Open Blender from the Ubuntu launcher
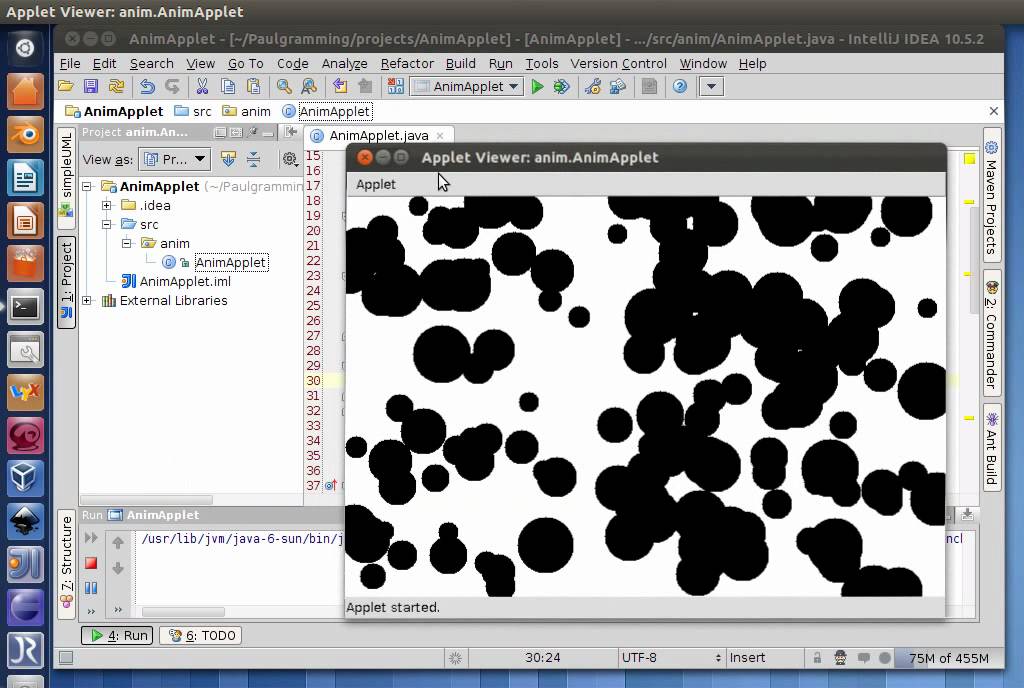1024x688 pixels. tap(25, 134)
